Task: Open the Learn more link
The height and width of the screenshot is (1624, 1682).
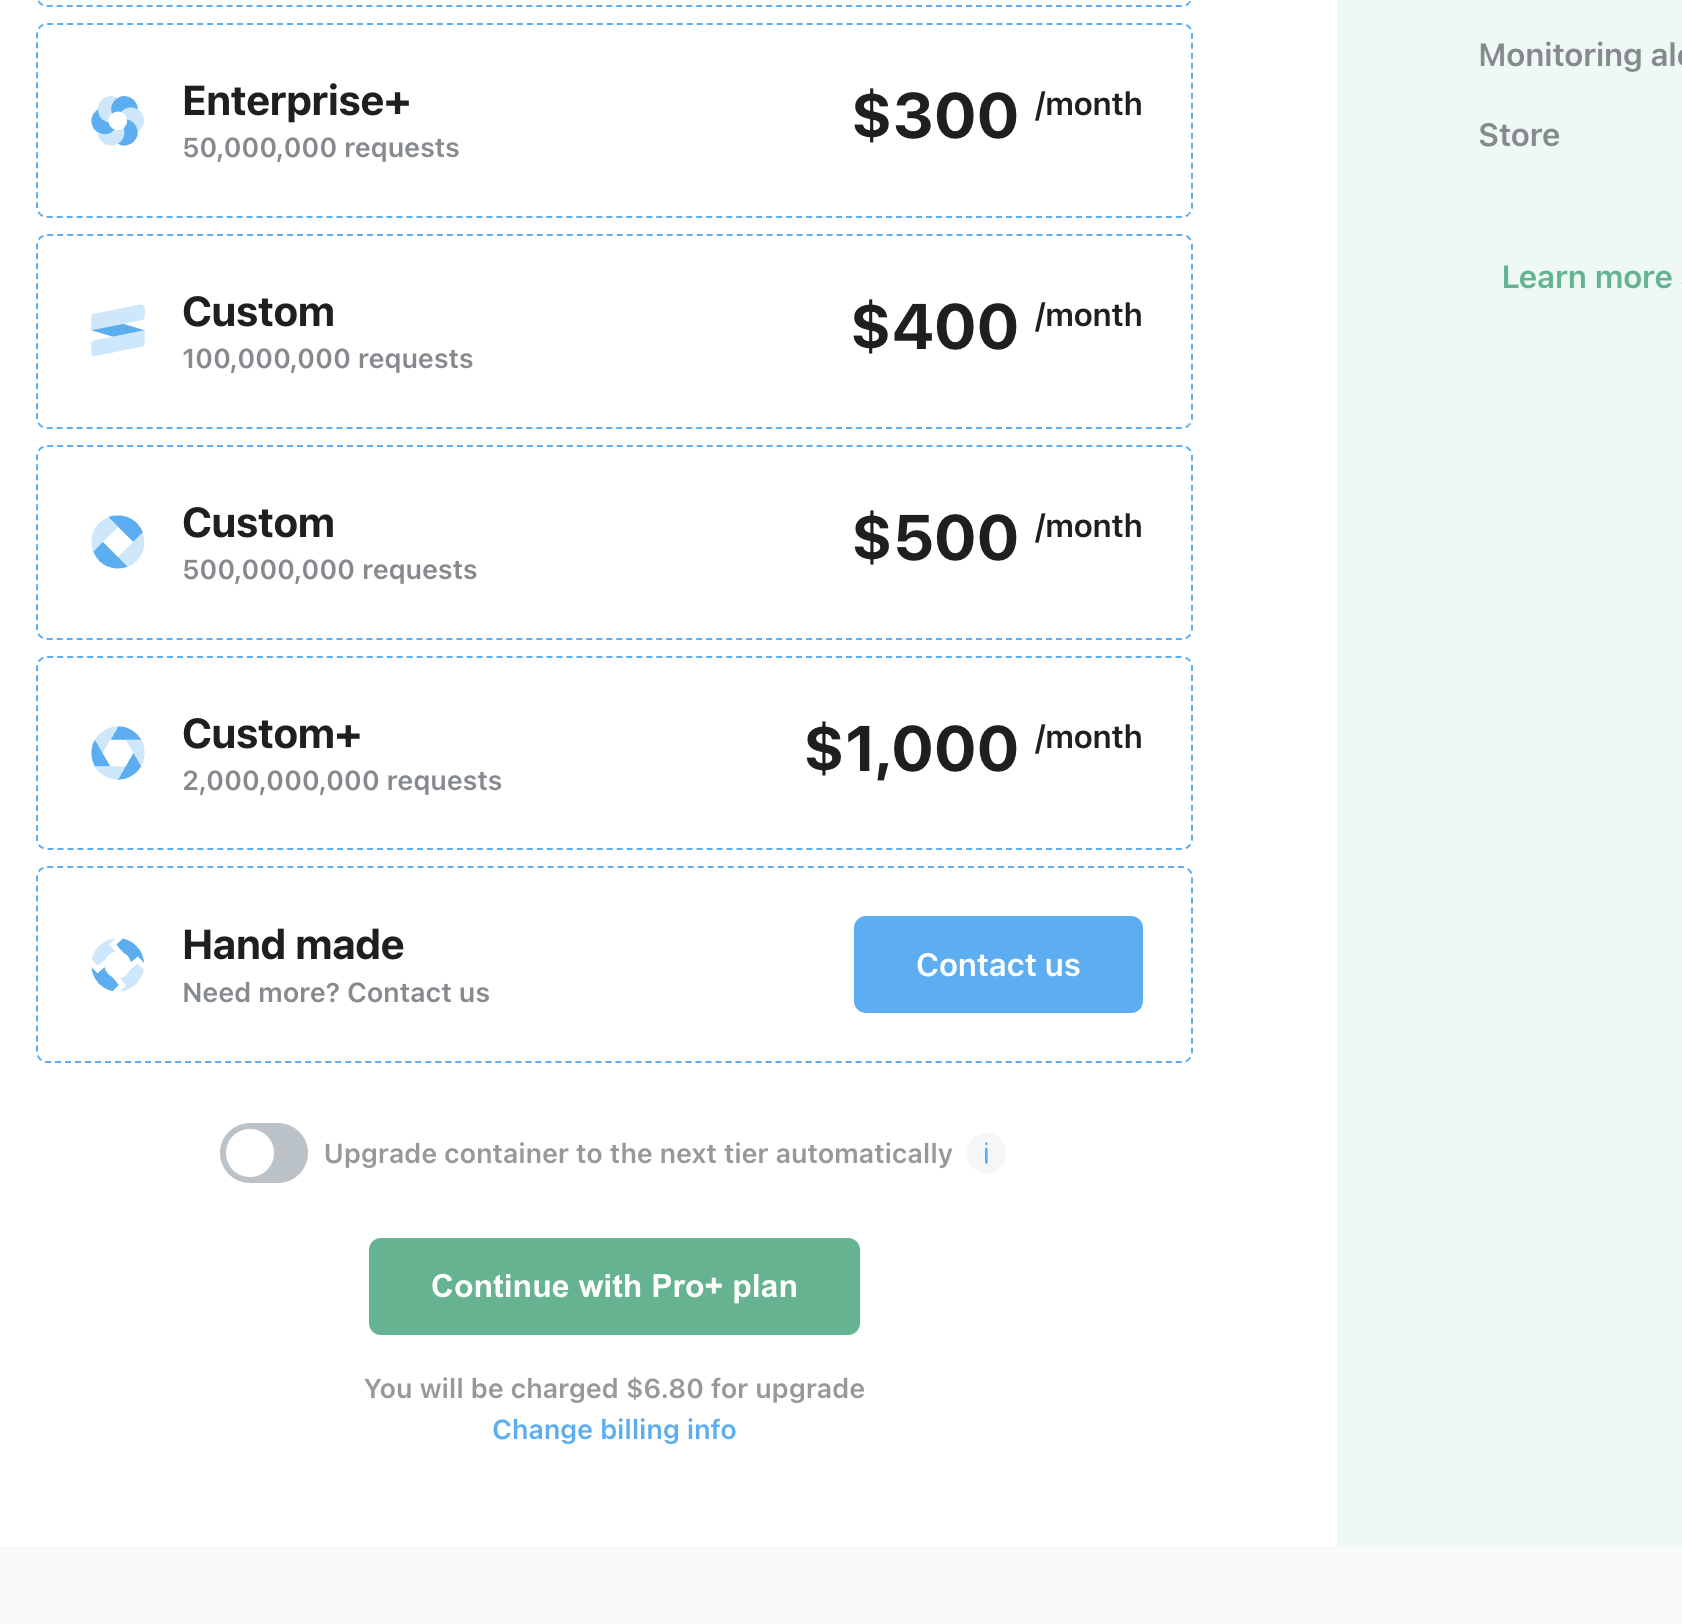Action: [x=1587, y=277]
